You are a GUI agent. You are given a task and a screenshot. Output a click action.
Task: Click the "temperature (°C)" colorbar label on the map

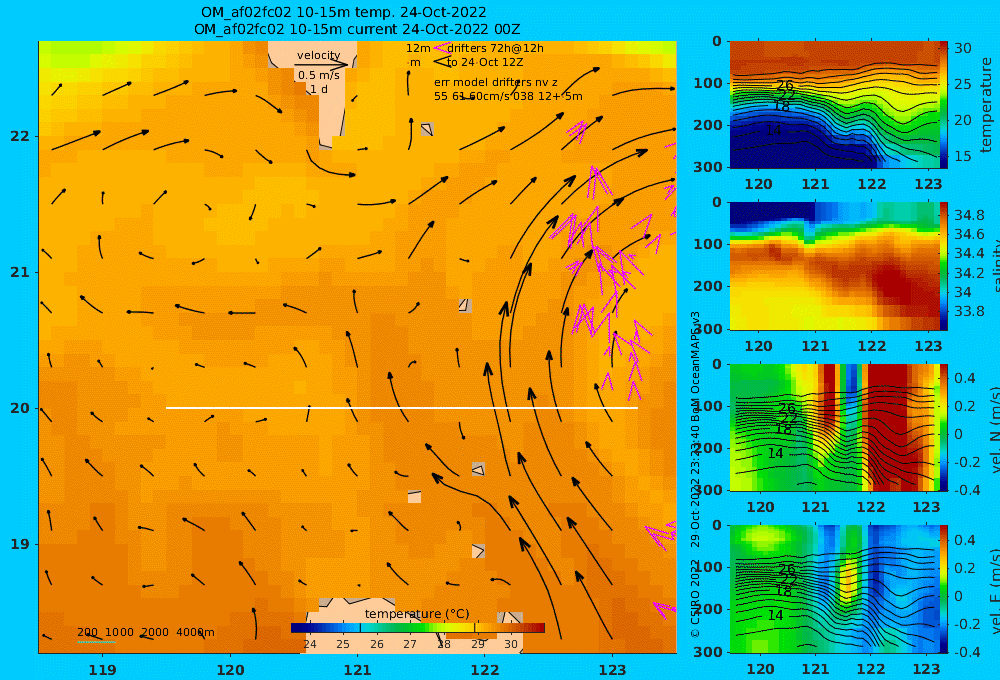pos(417,614)
